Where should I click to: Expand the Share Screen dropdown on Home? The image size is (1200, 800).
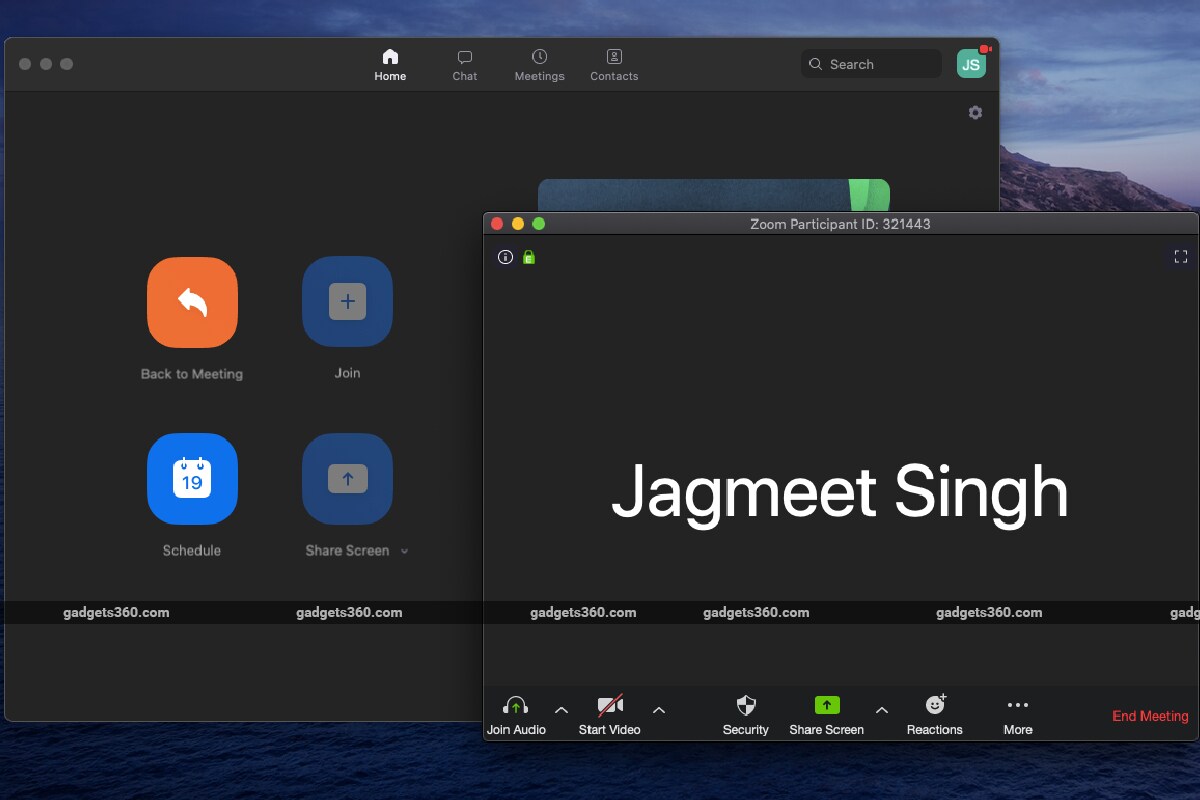[x=404, y=550]
